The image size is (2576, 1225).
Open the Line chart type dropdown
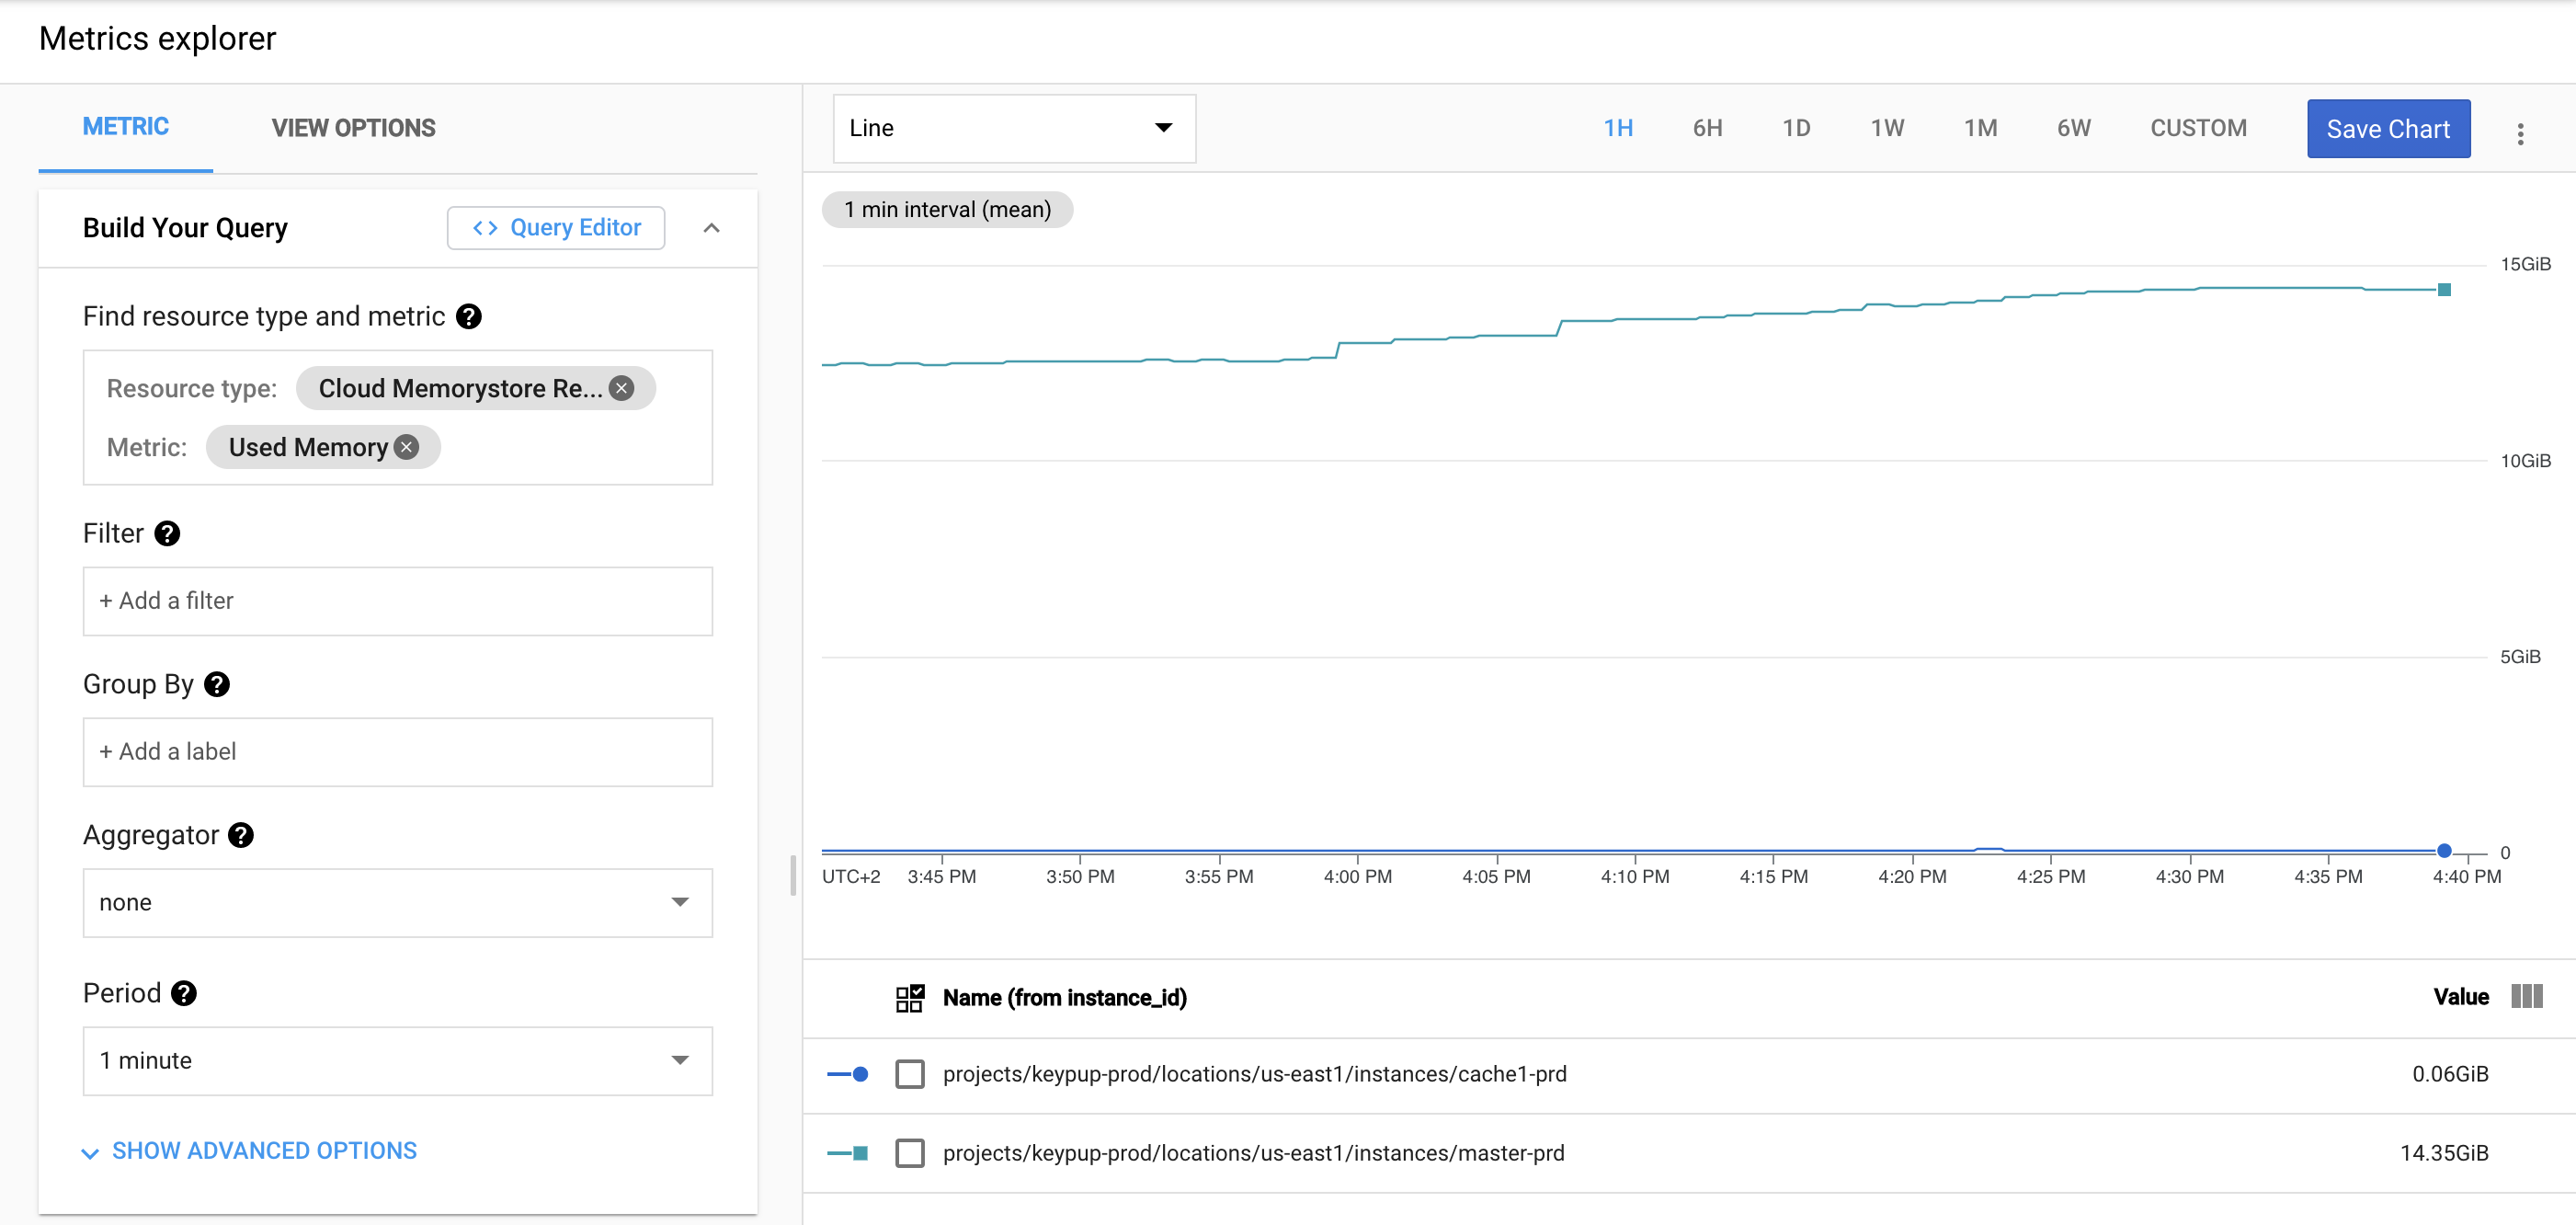[x=1013, y=128]
